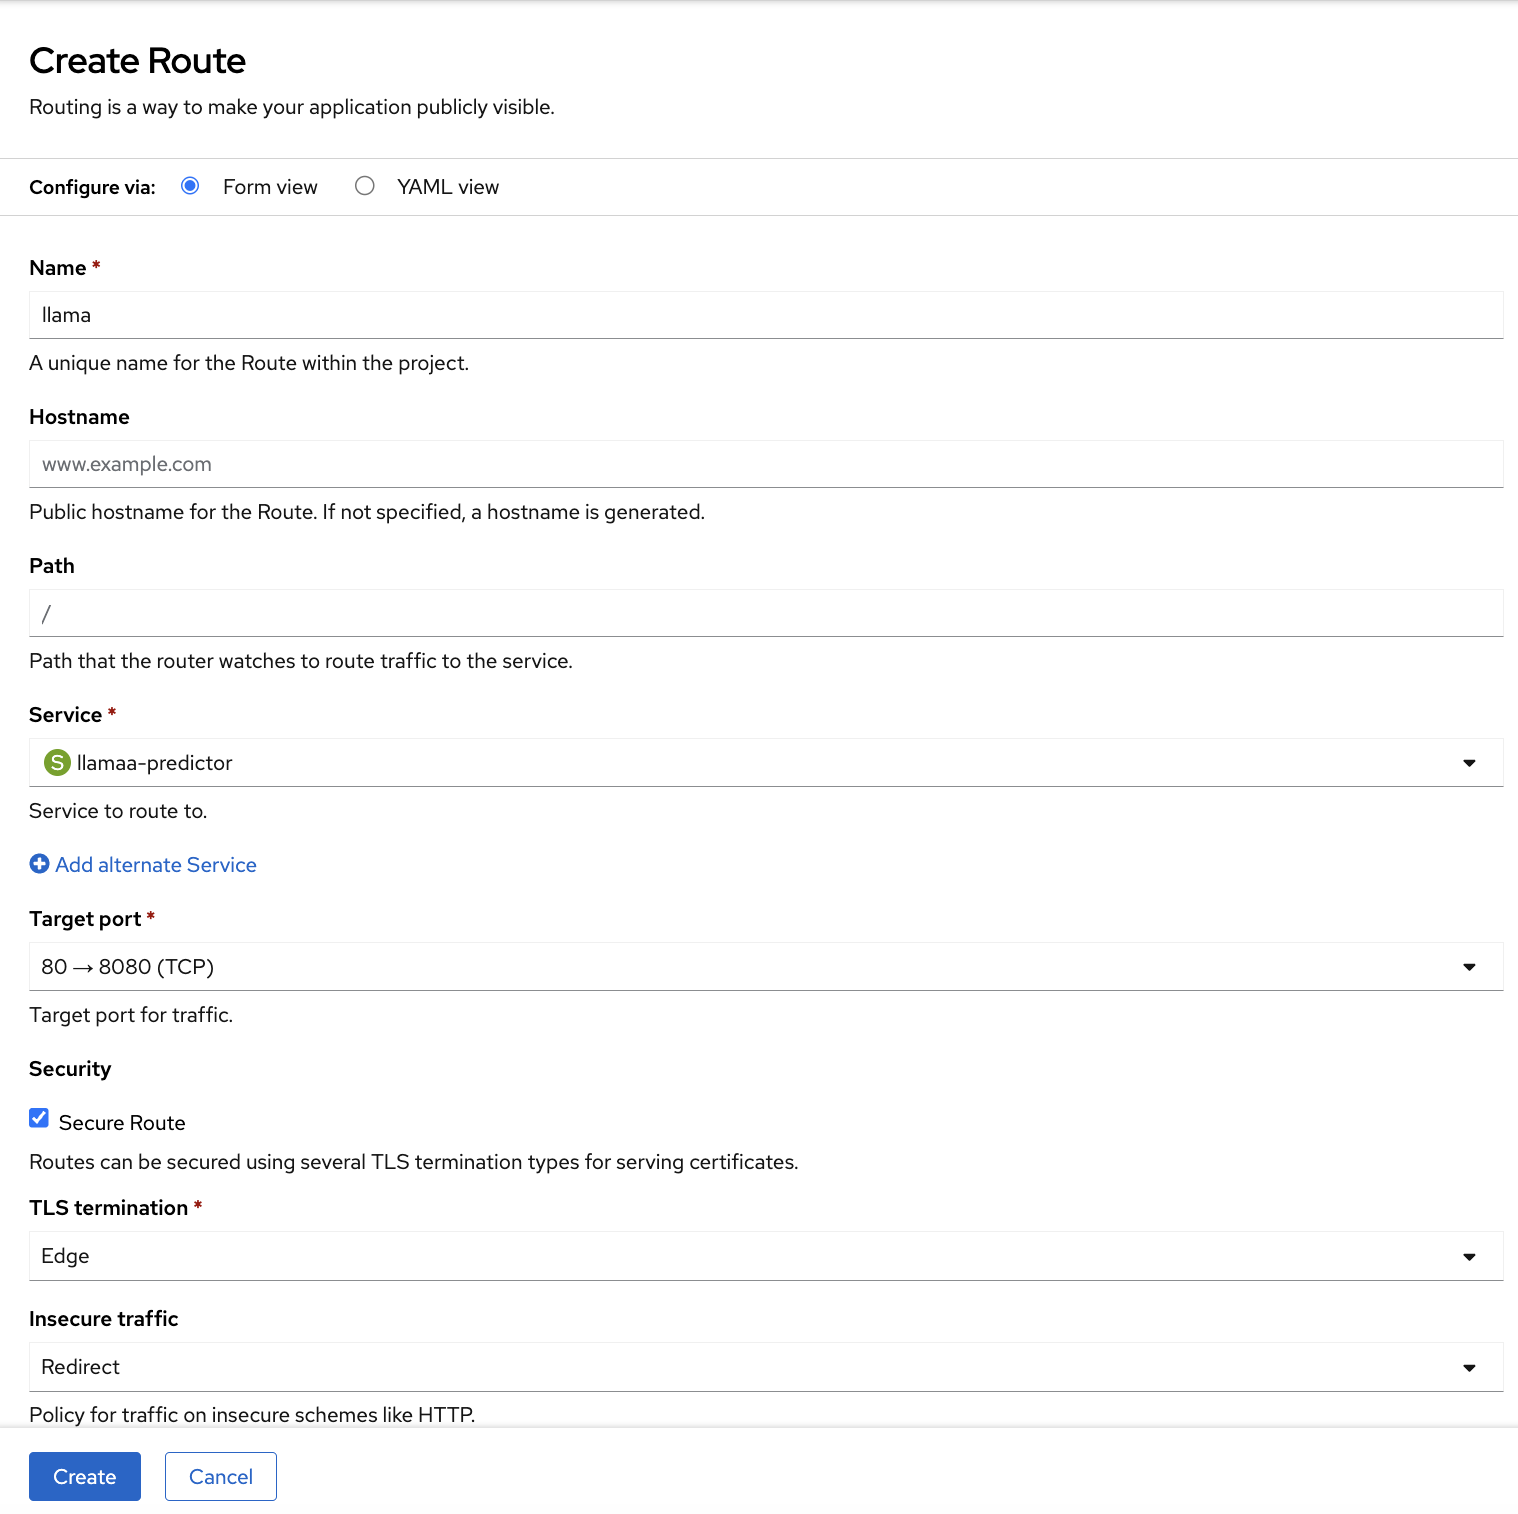
Task: Click the Target port dropdown caret arrow
Action: click(1469, 967)
